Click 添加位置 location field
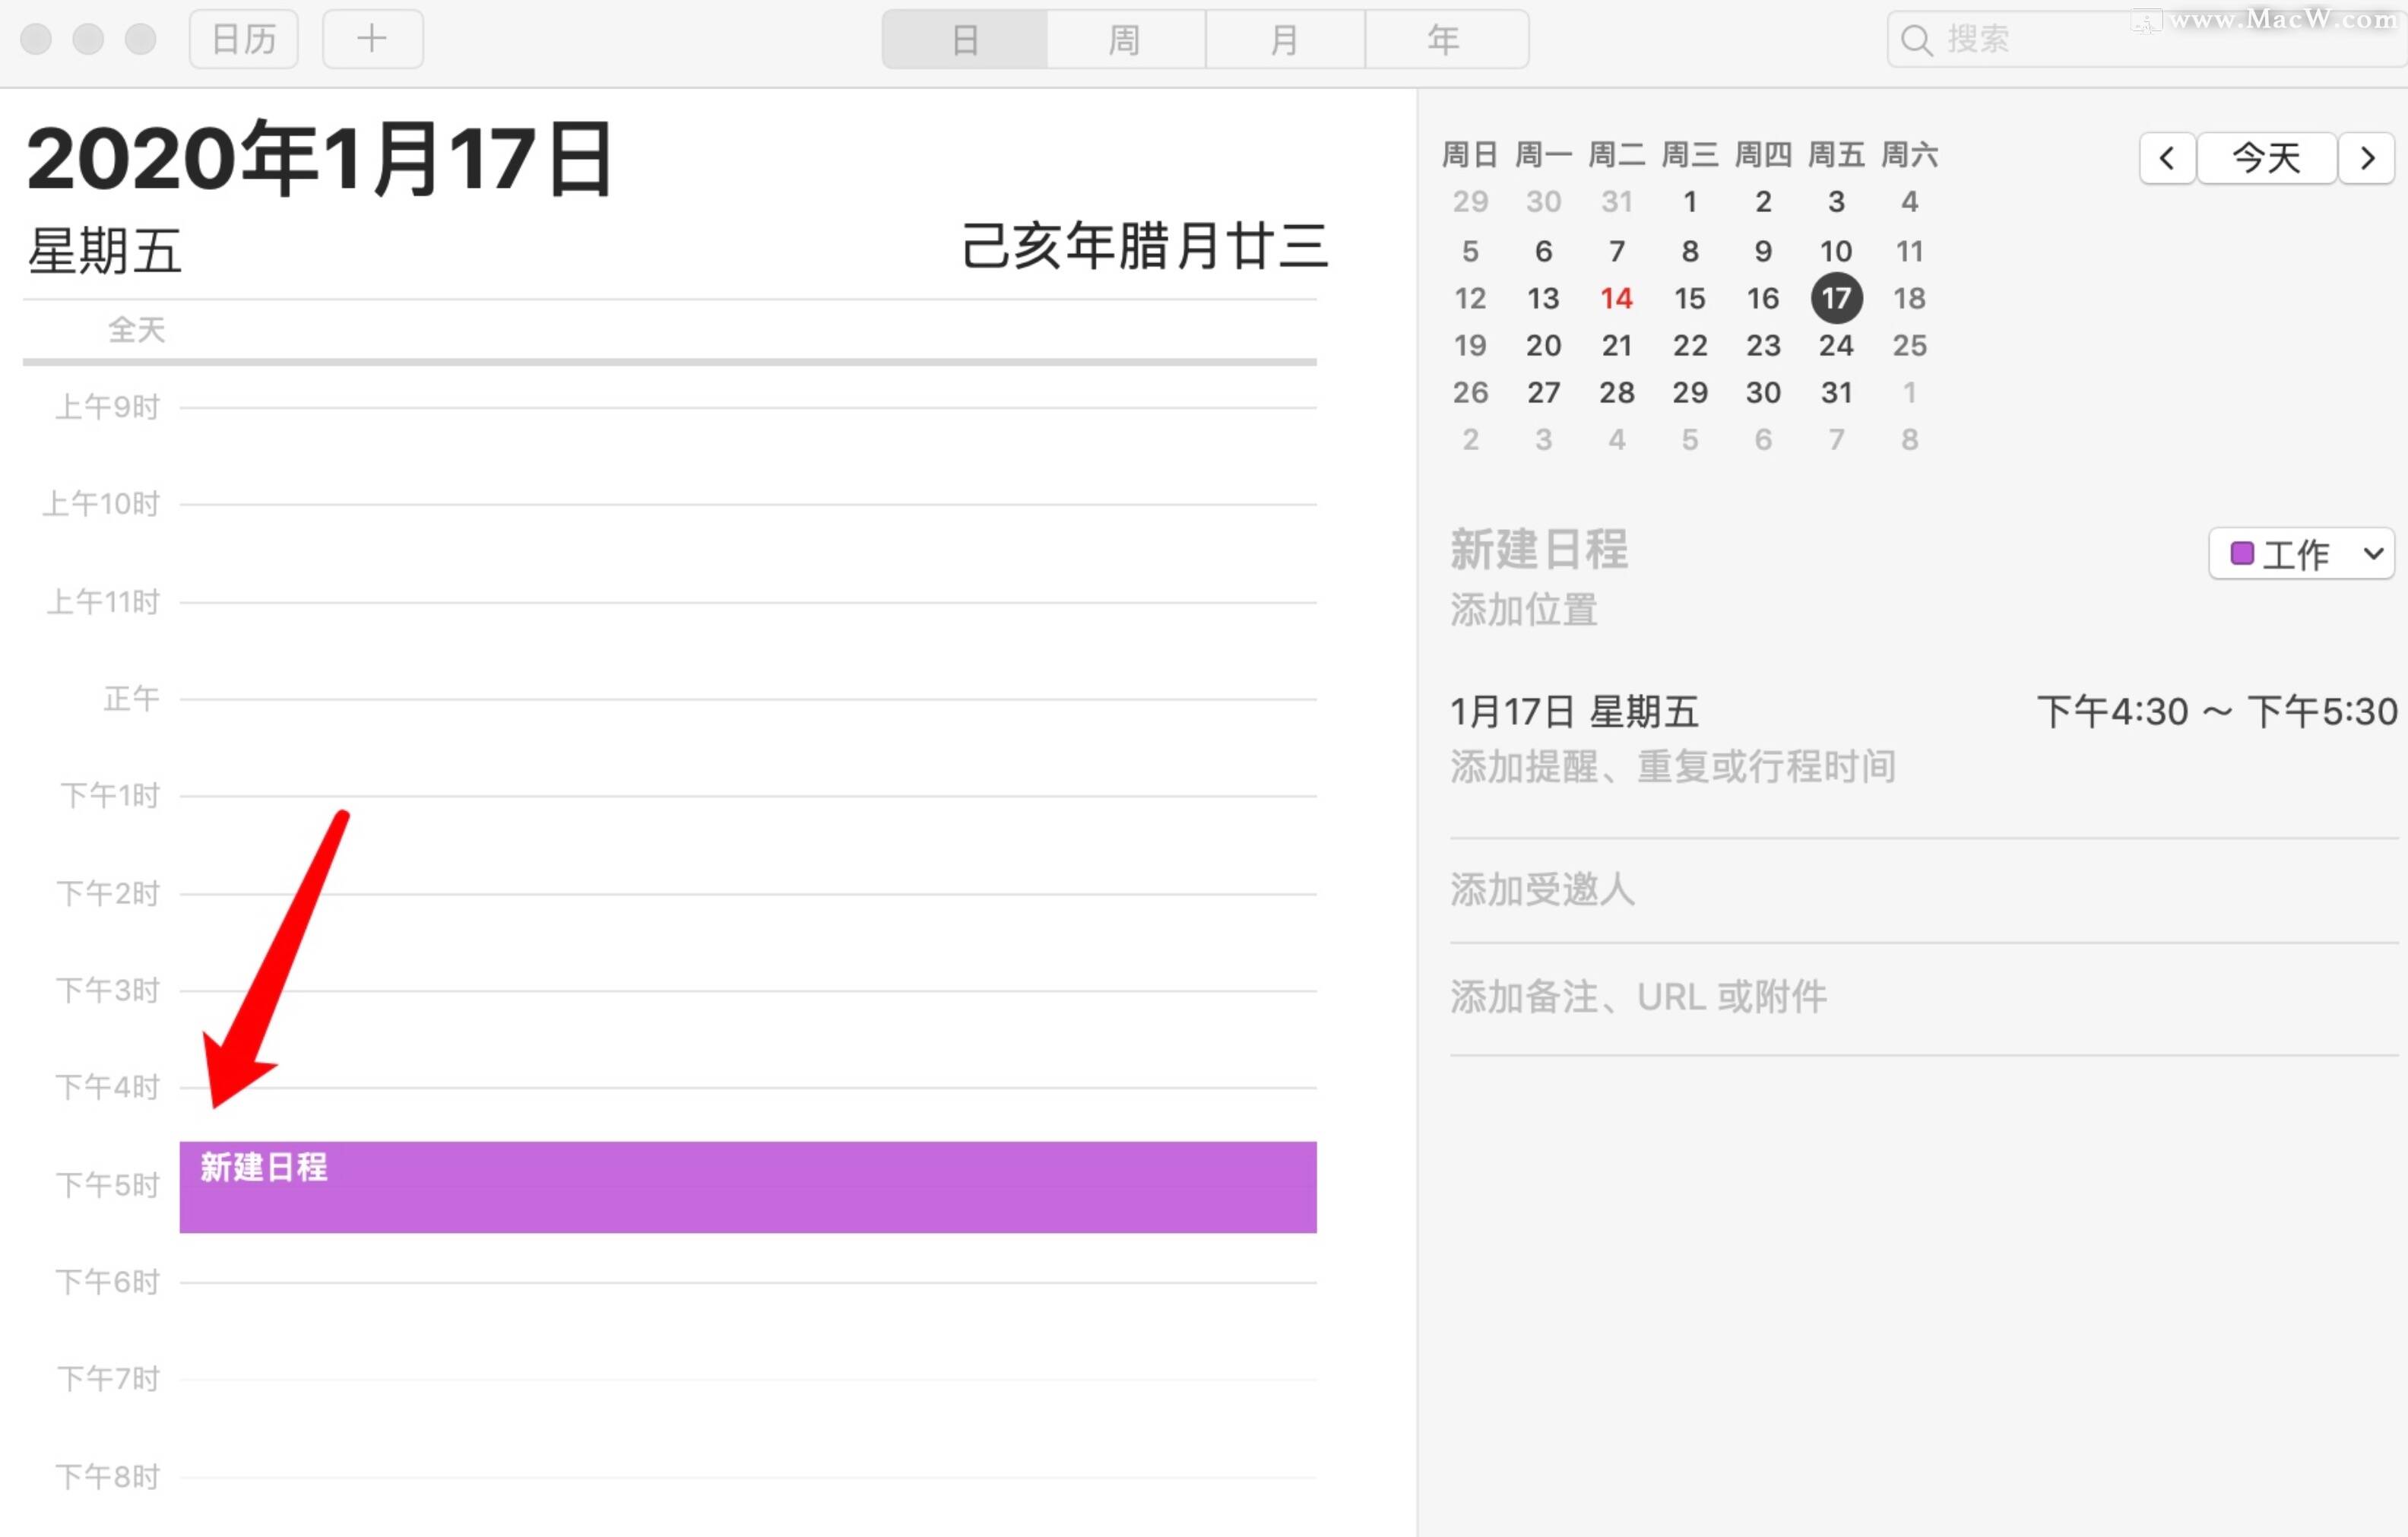2408x1537 pixels. pos(1524,609)
